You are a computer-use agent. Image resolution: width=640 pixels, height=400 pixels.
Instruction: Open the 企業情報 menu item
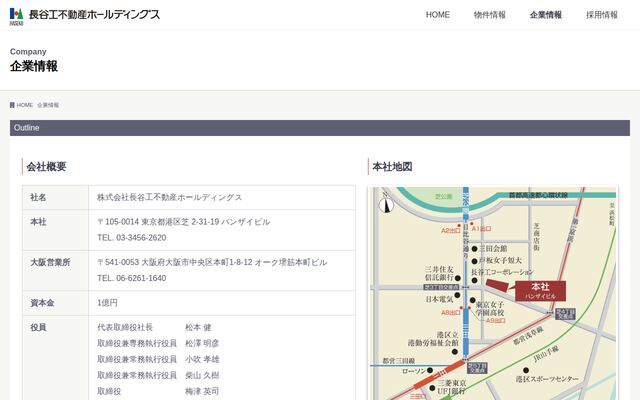(546, 15)
